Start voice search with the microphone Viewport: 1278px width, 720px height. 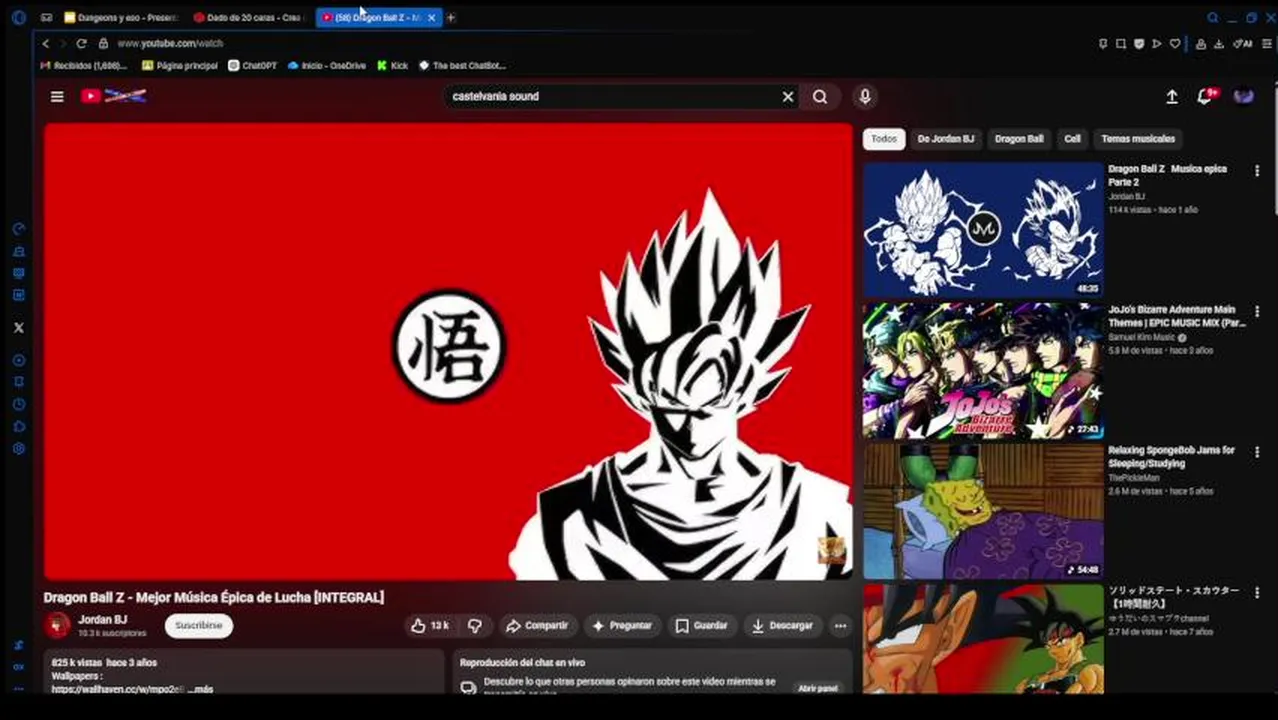point(865,96)
